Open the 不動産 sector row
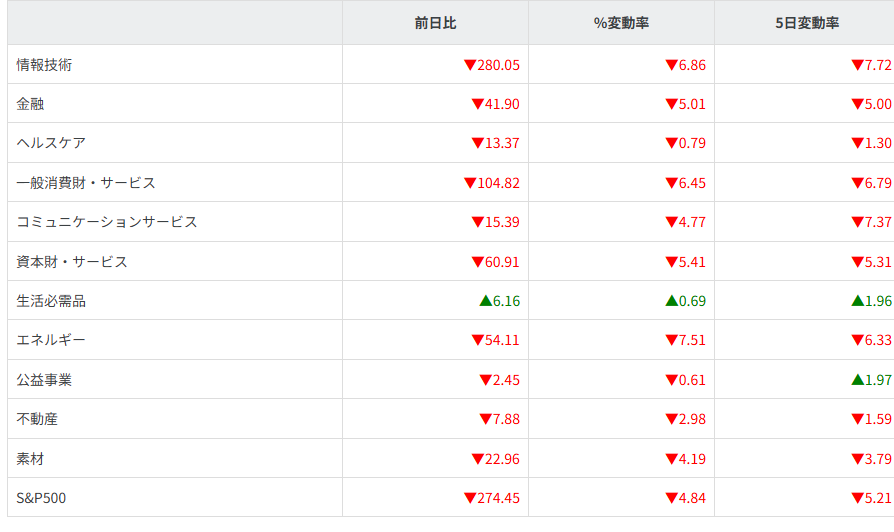 click(x=38, y=419)
